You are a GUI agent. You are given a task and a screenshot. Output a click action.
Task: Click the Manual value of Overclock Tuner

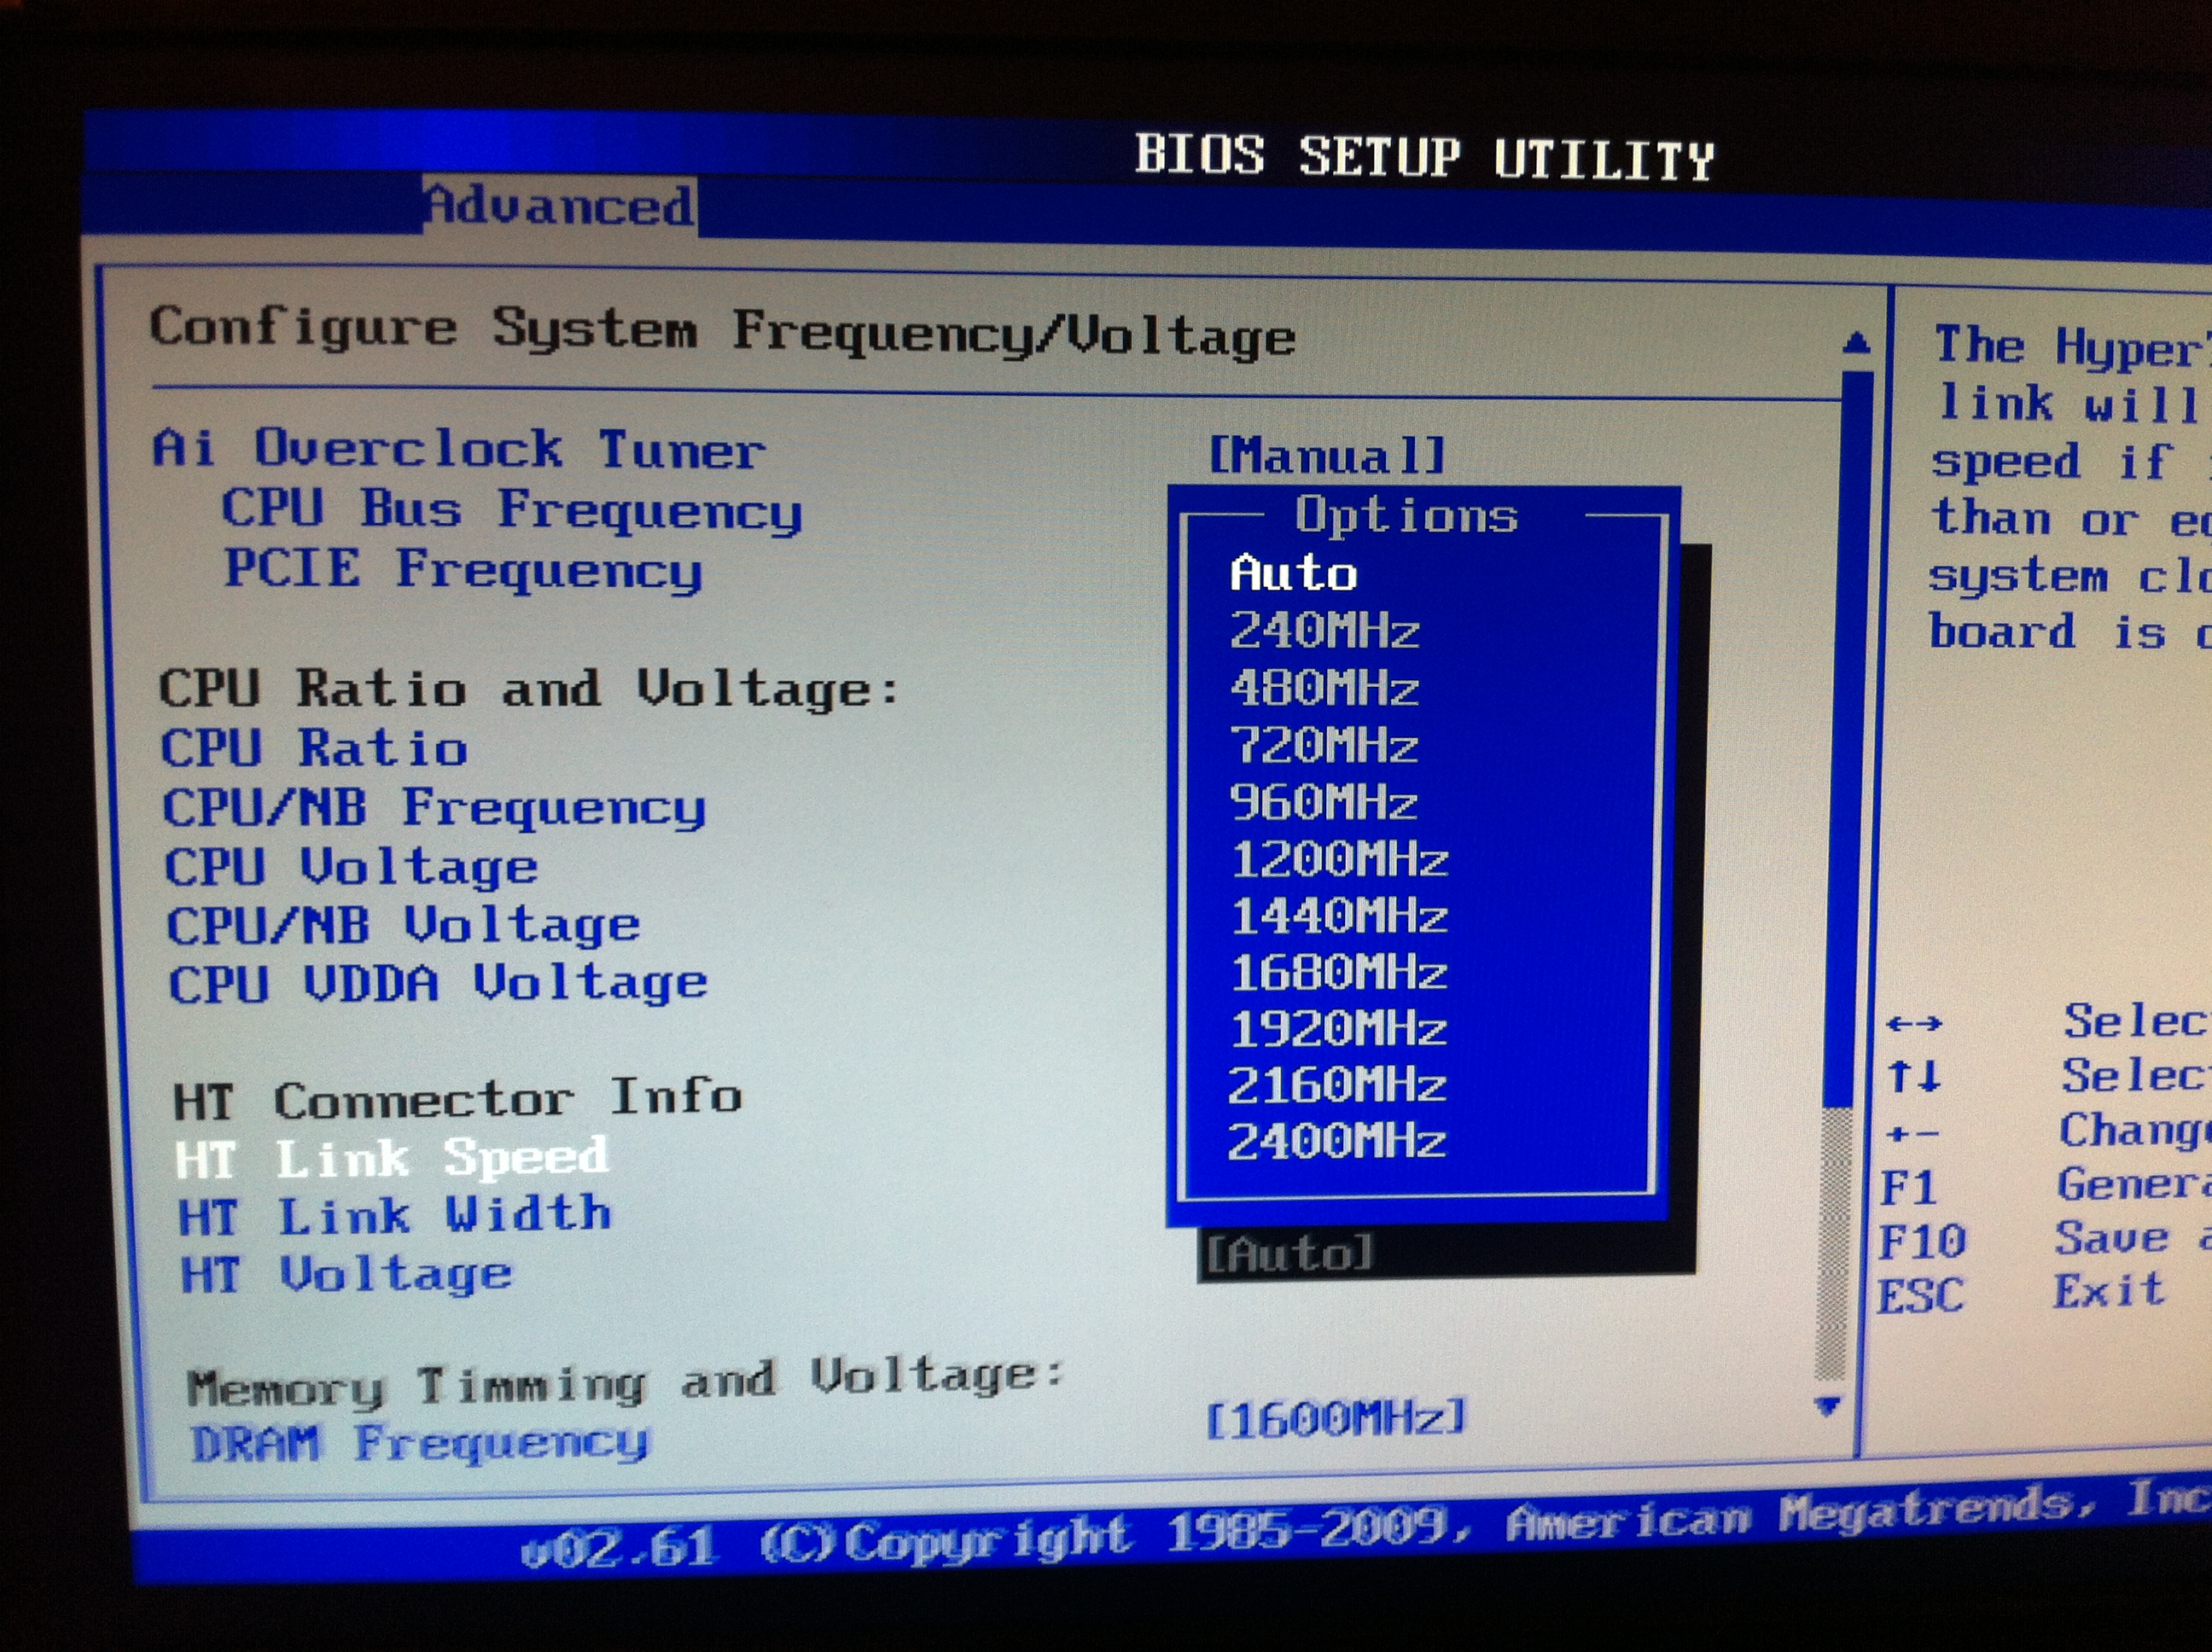[1326, 456]
